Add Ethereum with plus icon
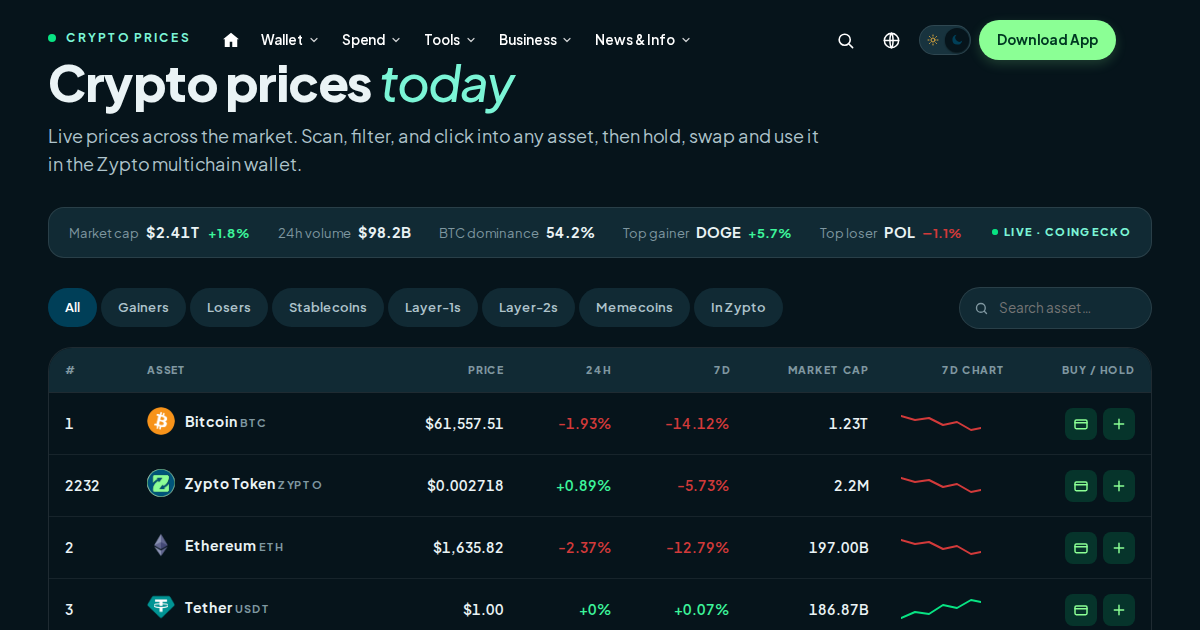 (1119, 548)
